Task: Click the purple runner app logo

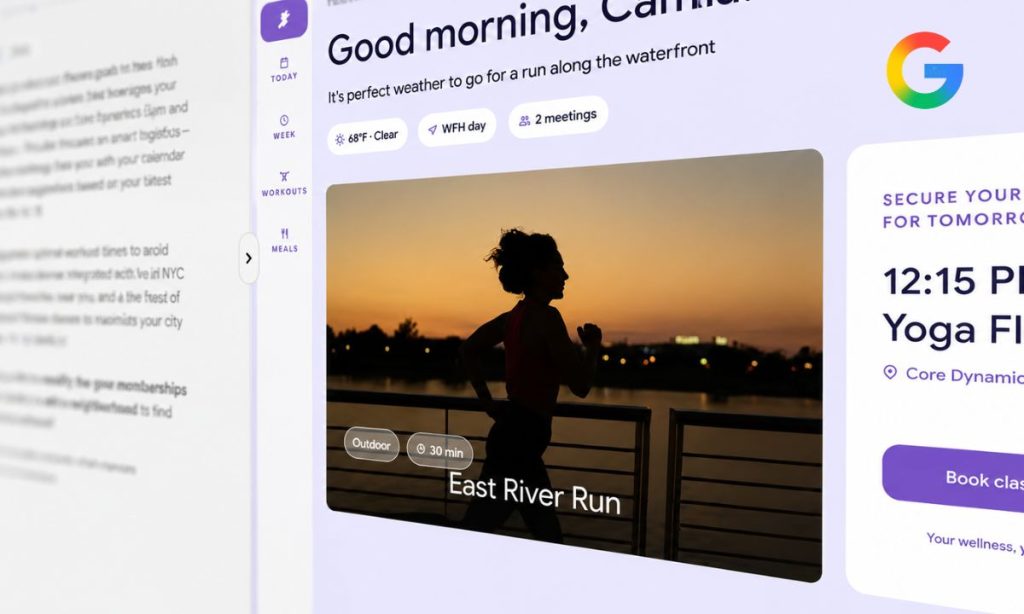Action: 284,20
